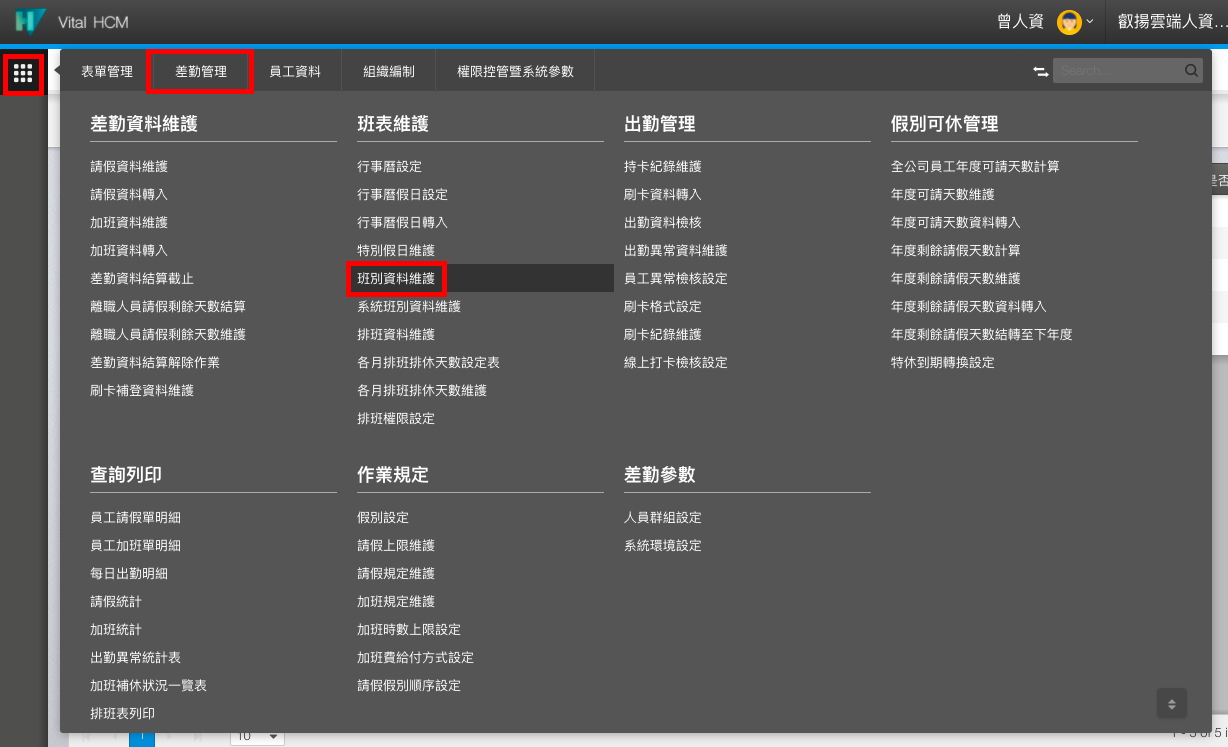Click the scroll up-down arrow button
Screen dimensions: 1228x747
[x=1172, y=703]
